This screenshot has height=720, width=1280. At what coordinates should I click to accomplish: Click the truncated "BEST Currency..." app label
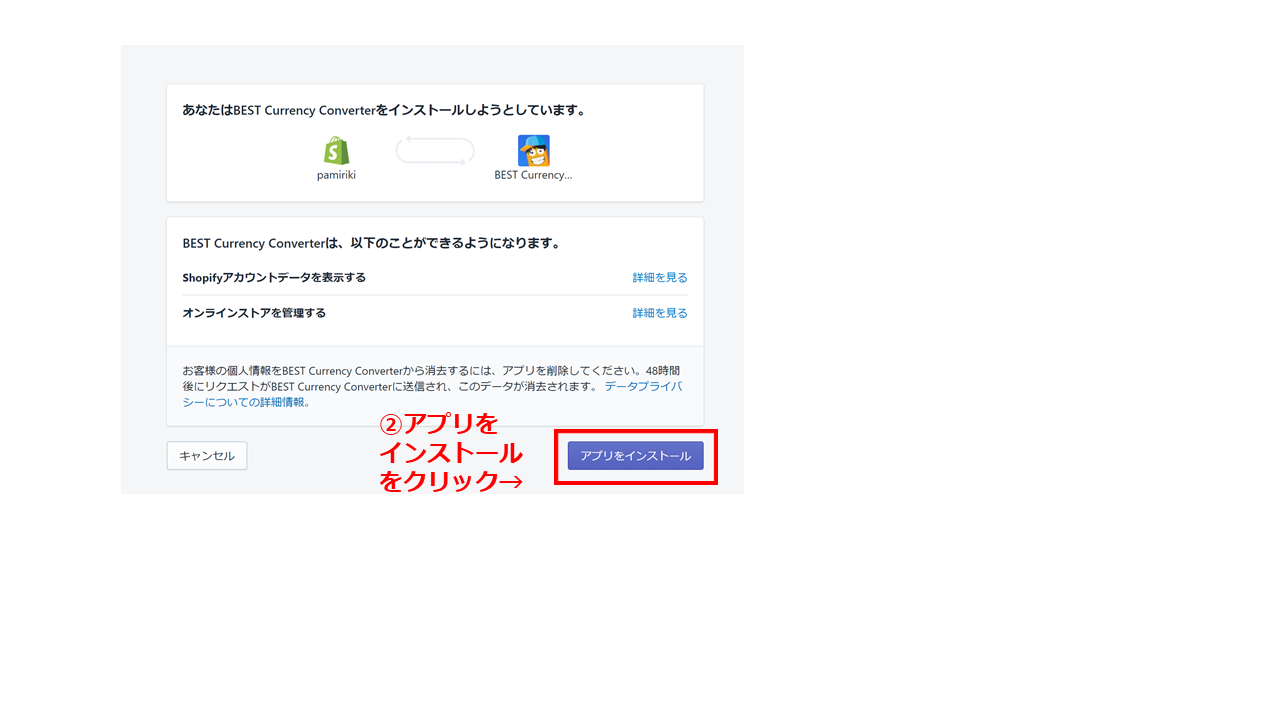click(x=533, y=175)
